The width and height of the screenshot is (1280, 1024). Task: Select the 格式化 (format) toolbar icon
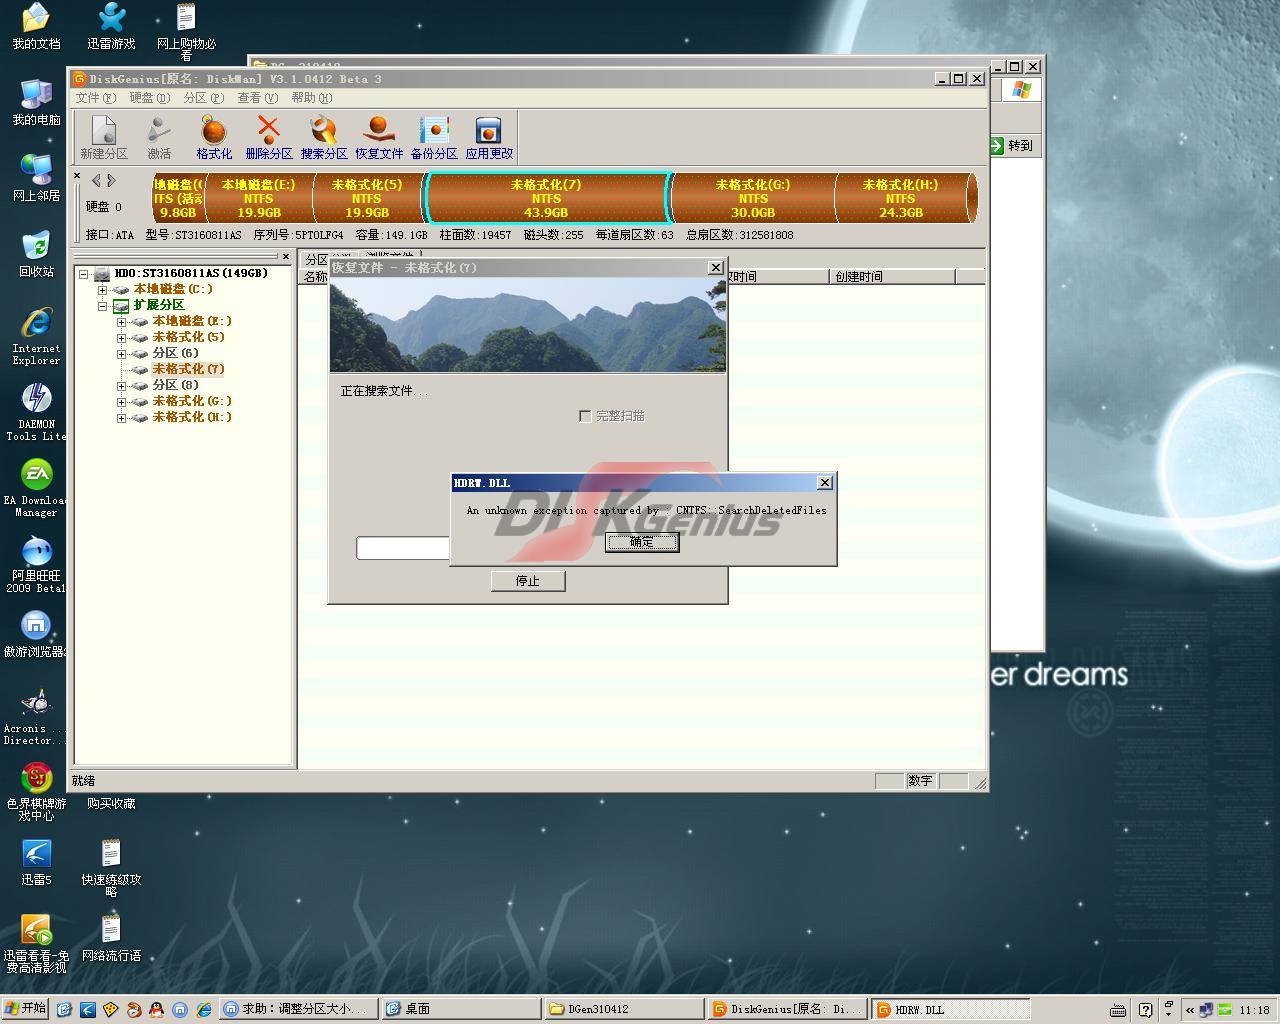click(x=214, y=137)
